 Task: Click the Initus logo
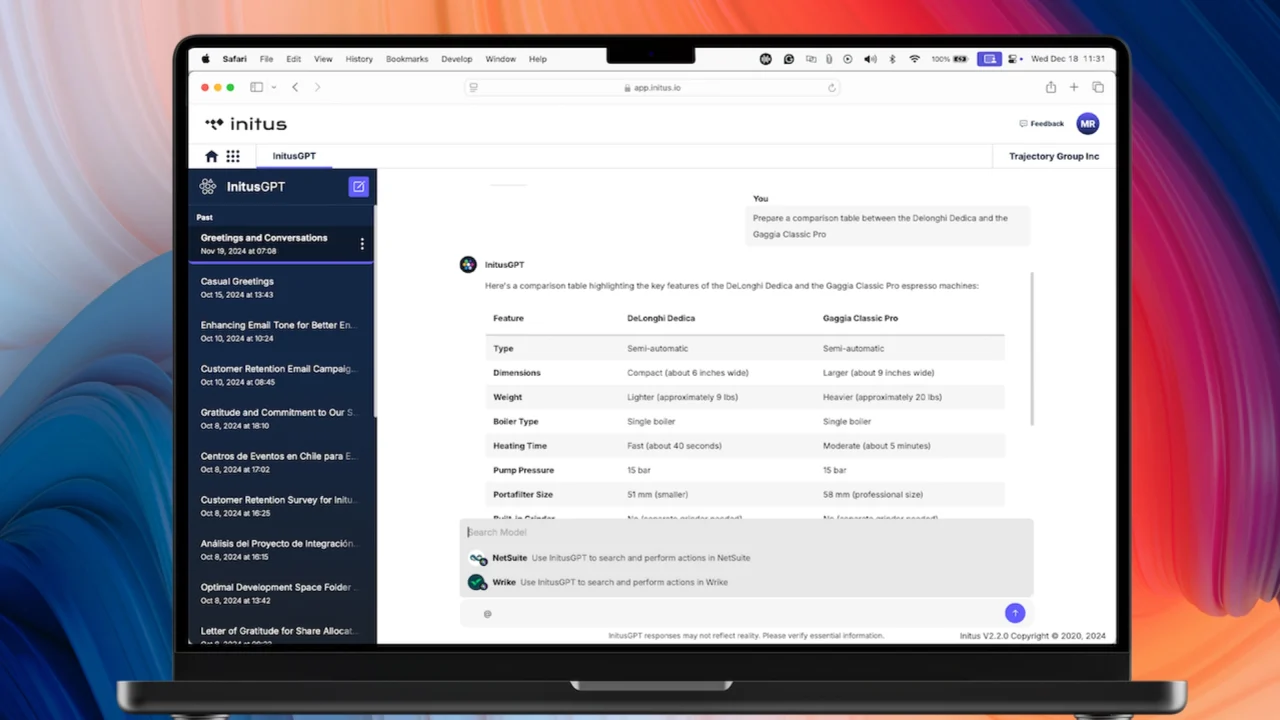click(x=246, y=124)
